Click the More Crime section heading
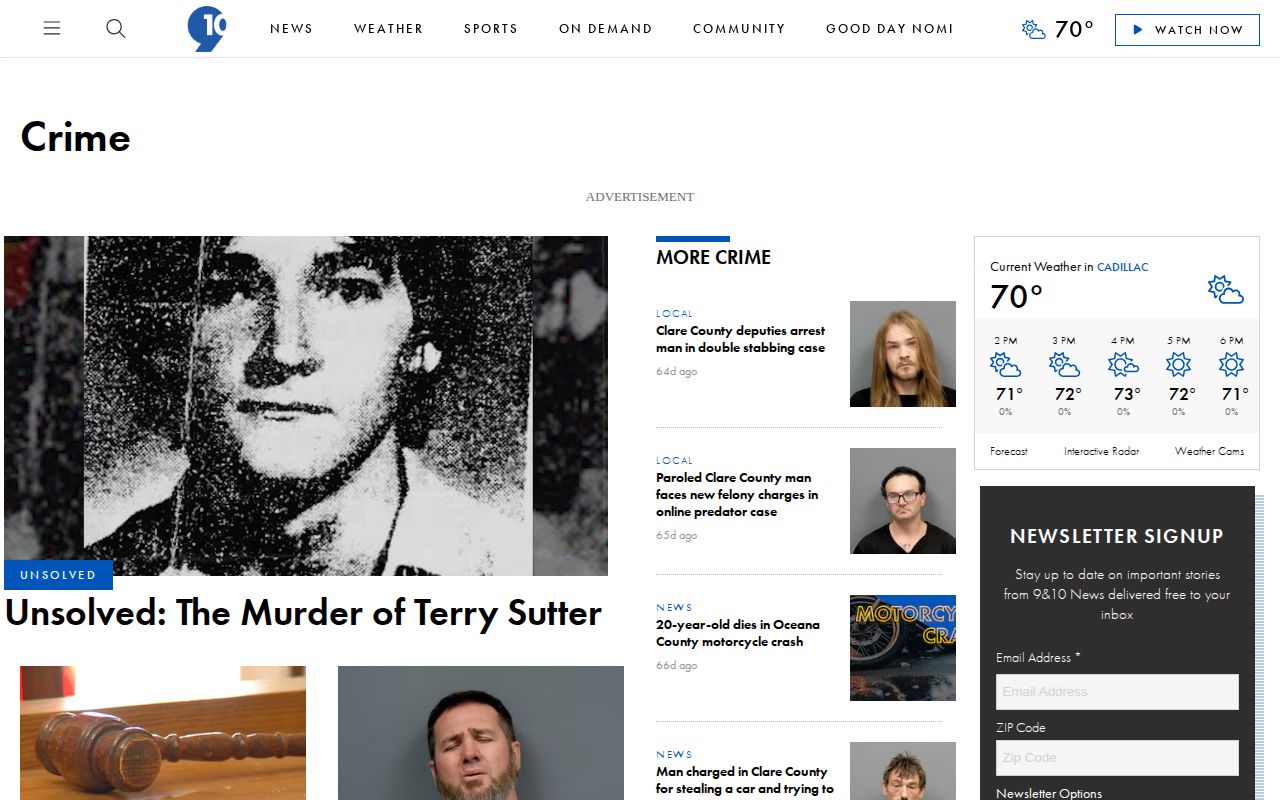This screenshot has height=800, width=1280. [714, 257]
